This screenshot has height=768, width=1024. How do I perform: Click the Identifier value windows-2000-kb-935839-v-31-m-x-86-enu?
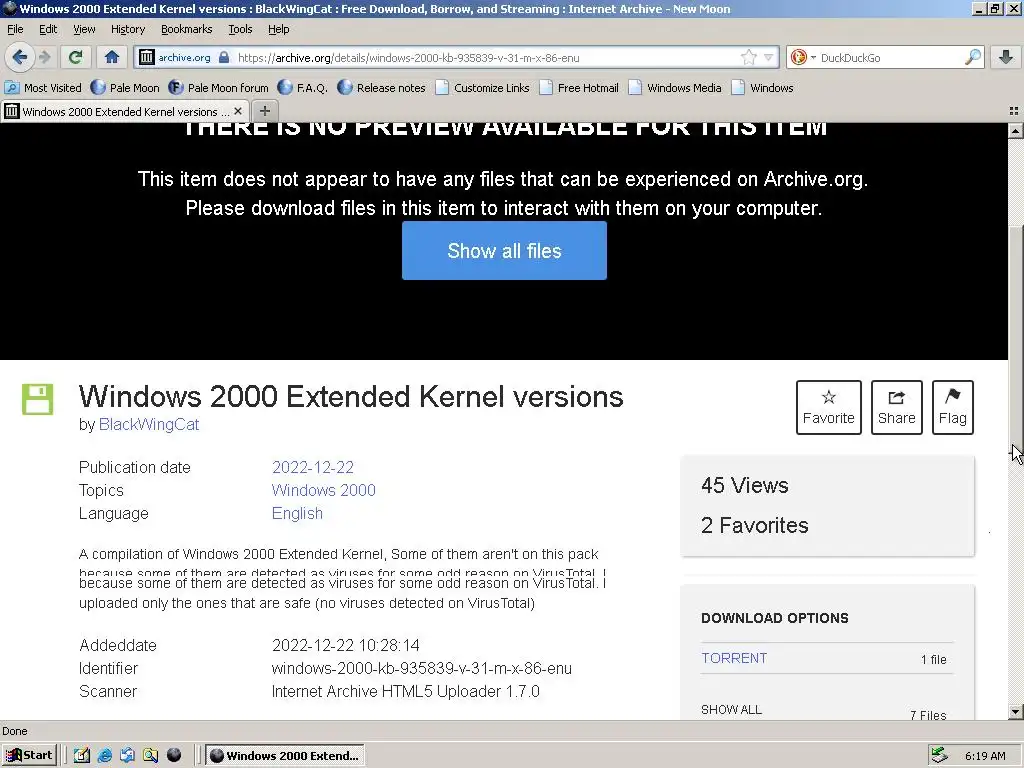(x=422, y=669)
